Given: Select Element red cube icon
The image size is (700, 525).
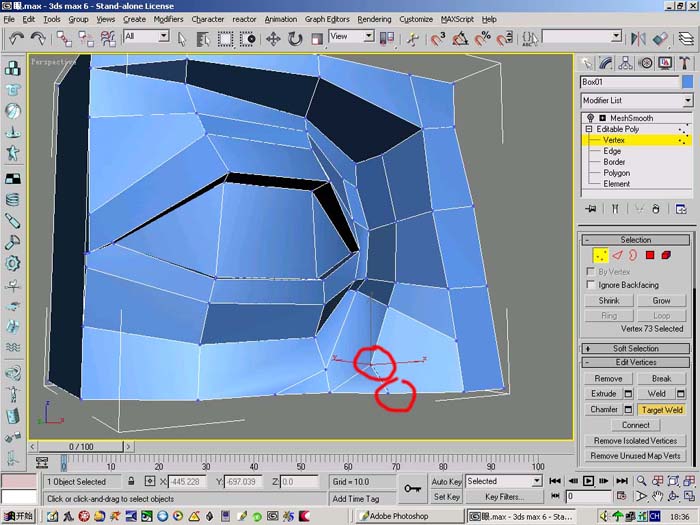Looking at the screenshot, I should 666,255.
